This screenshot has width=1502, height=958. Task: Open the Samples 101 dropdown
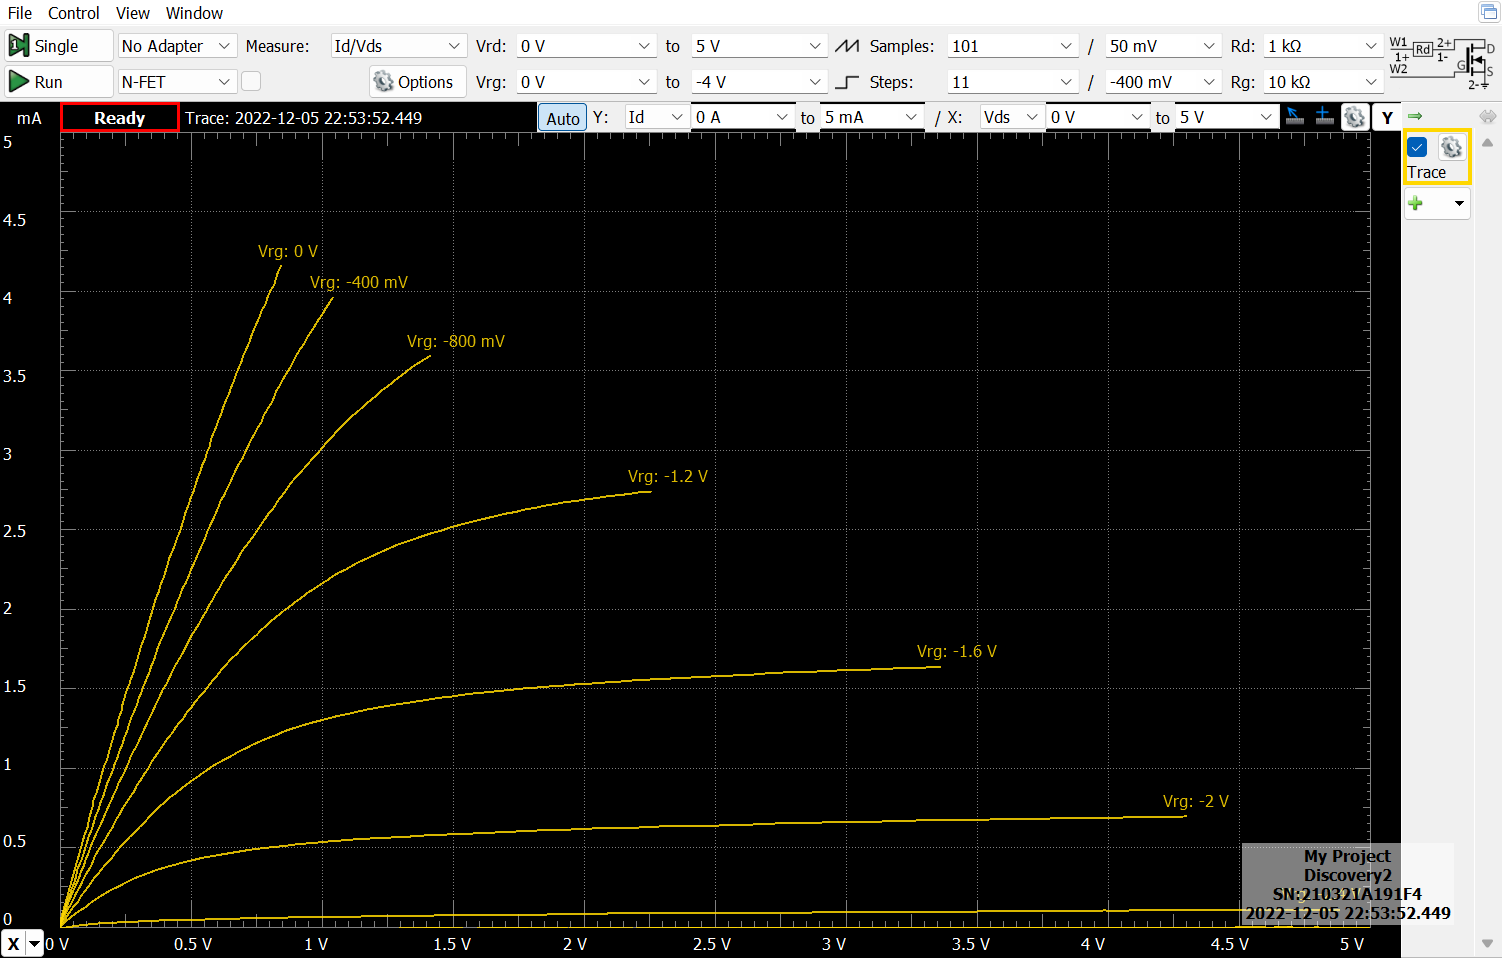(1012, 46)
